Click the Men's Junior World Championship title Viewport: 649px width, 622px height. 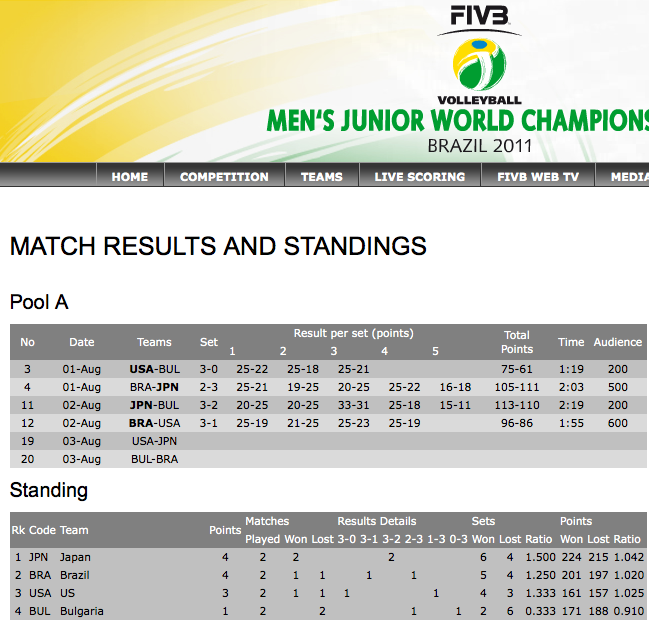(x=457, y=122)
